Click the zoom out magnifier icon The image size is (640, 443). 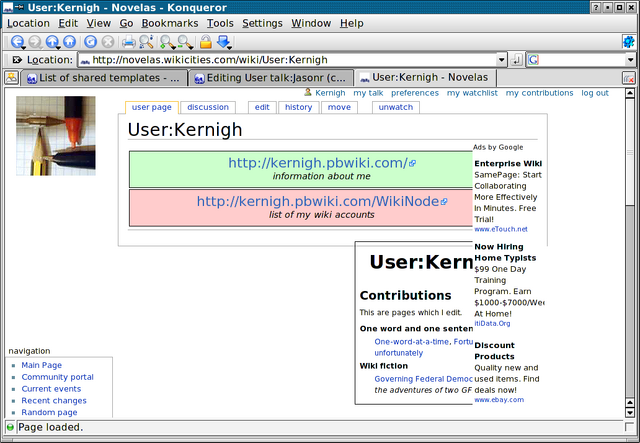click(184, 41)
